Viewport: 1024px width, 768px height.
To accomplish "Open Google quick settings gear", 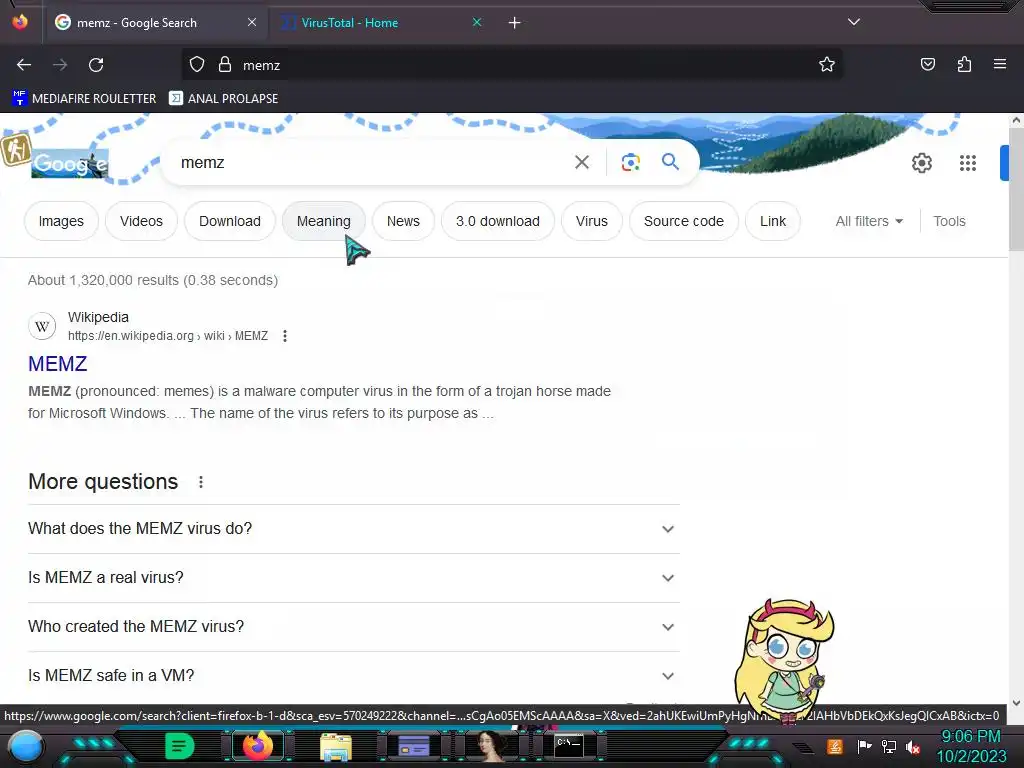I will pos(921,163).
